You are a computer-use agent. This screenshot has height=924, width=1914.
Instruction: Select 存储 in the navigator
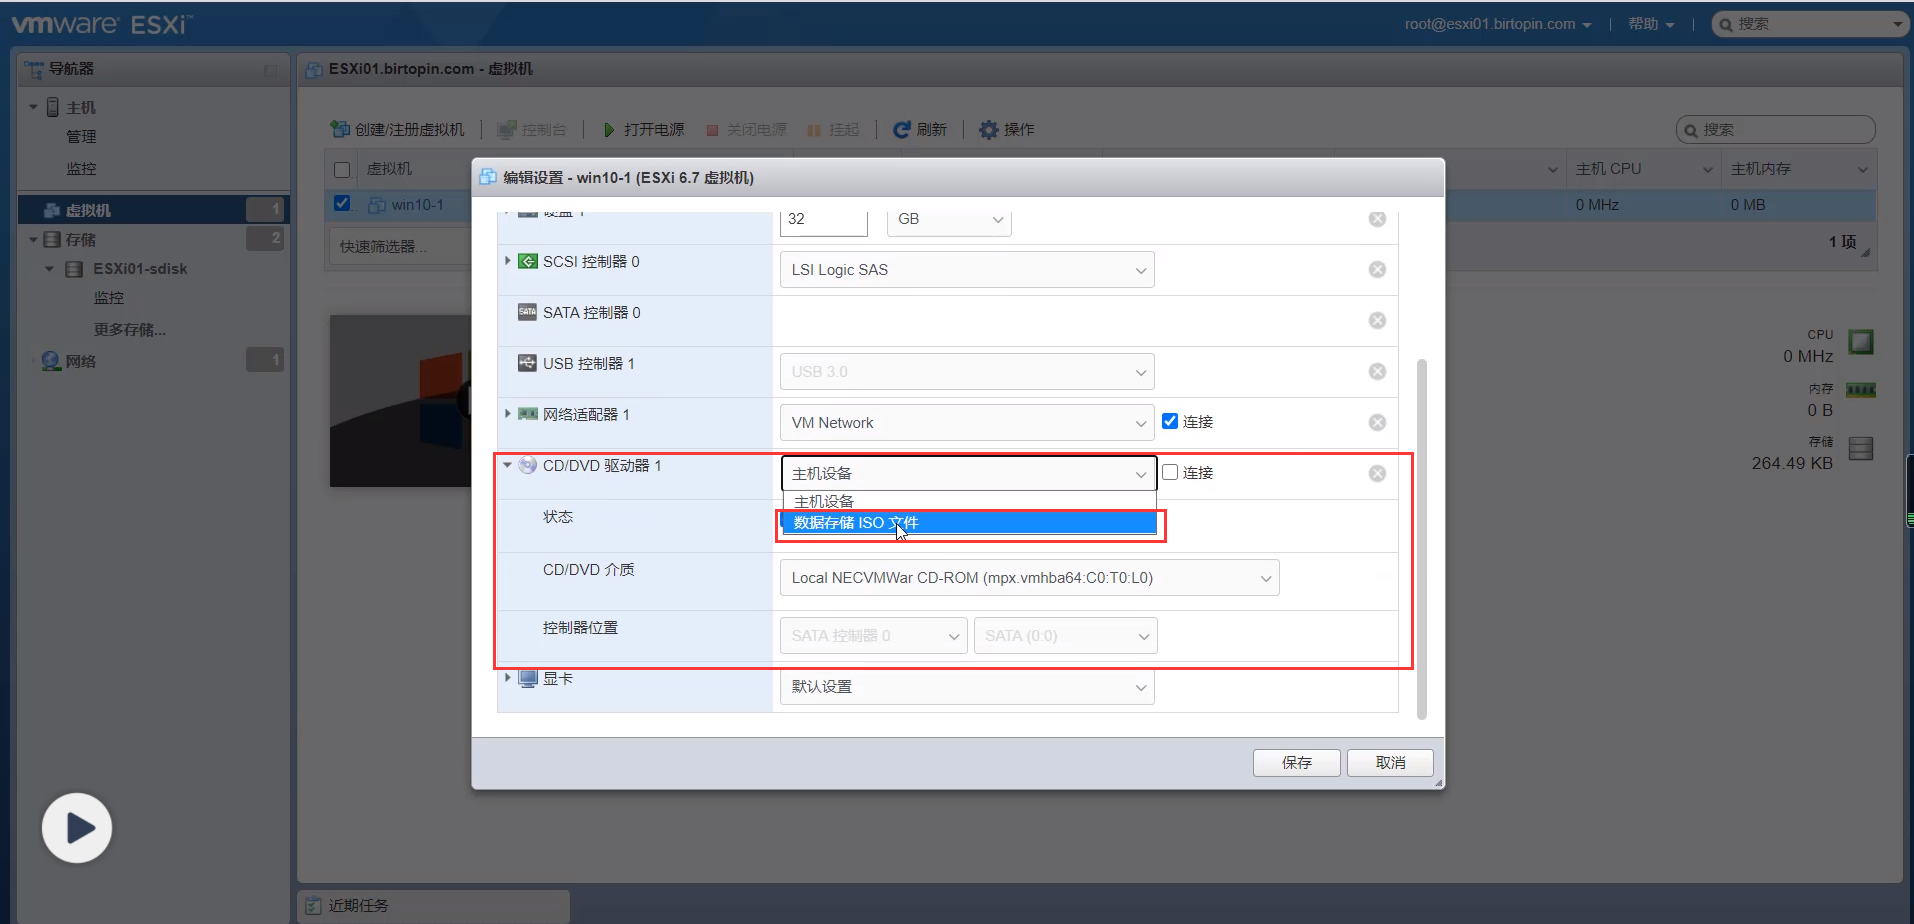(x=81, y=239)
